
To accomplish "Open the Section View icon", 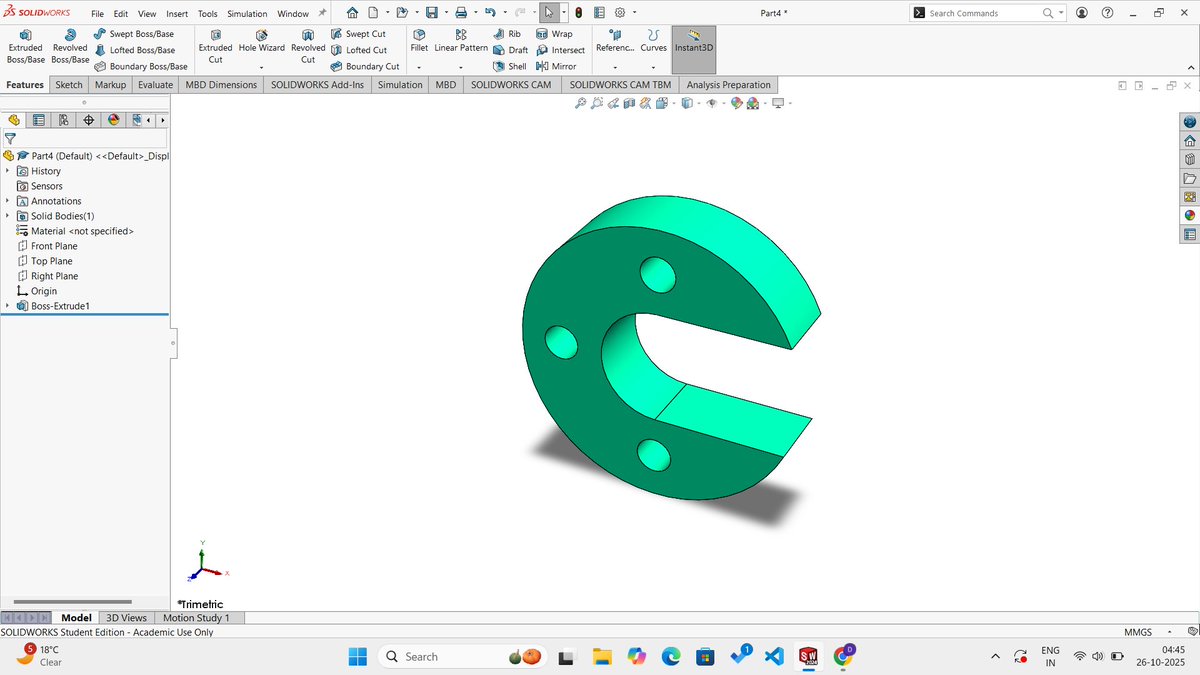I will (629, 103).
